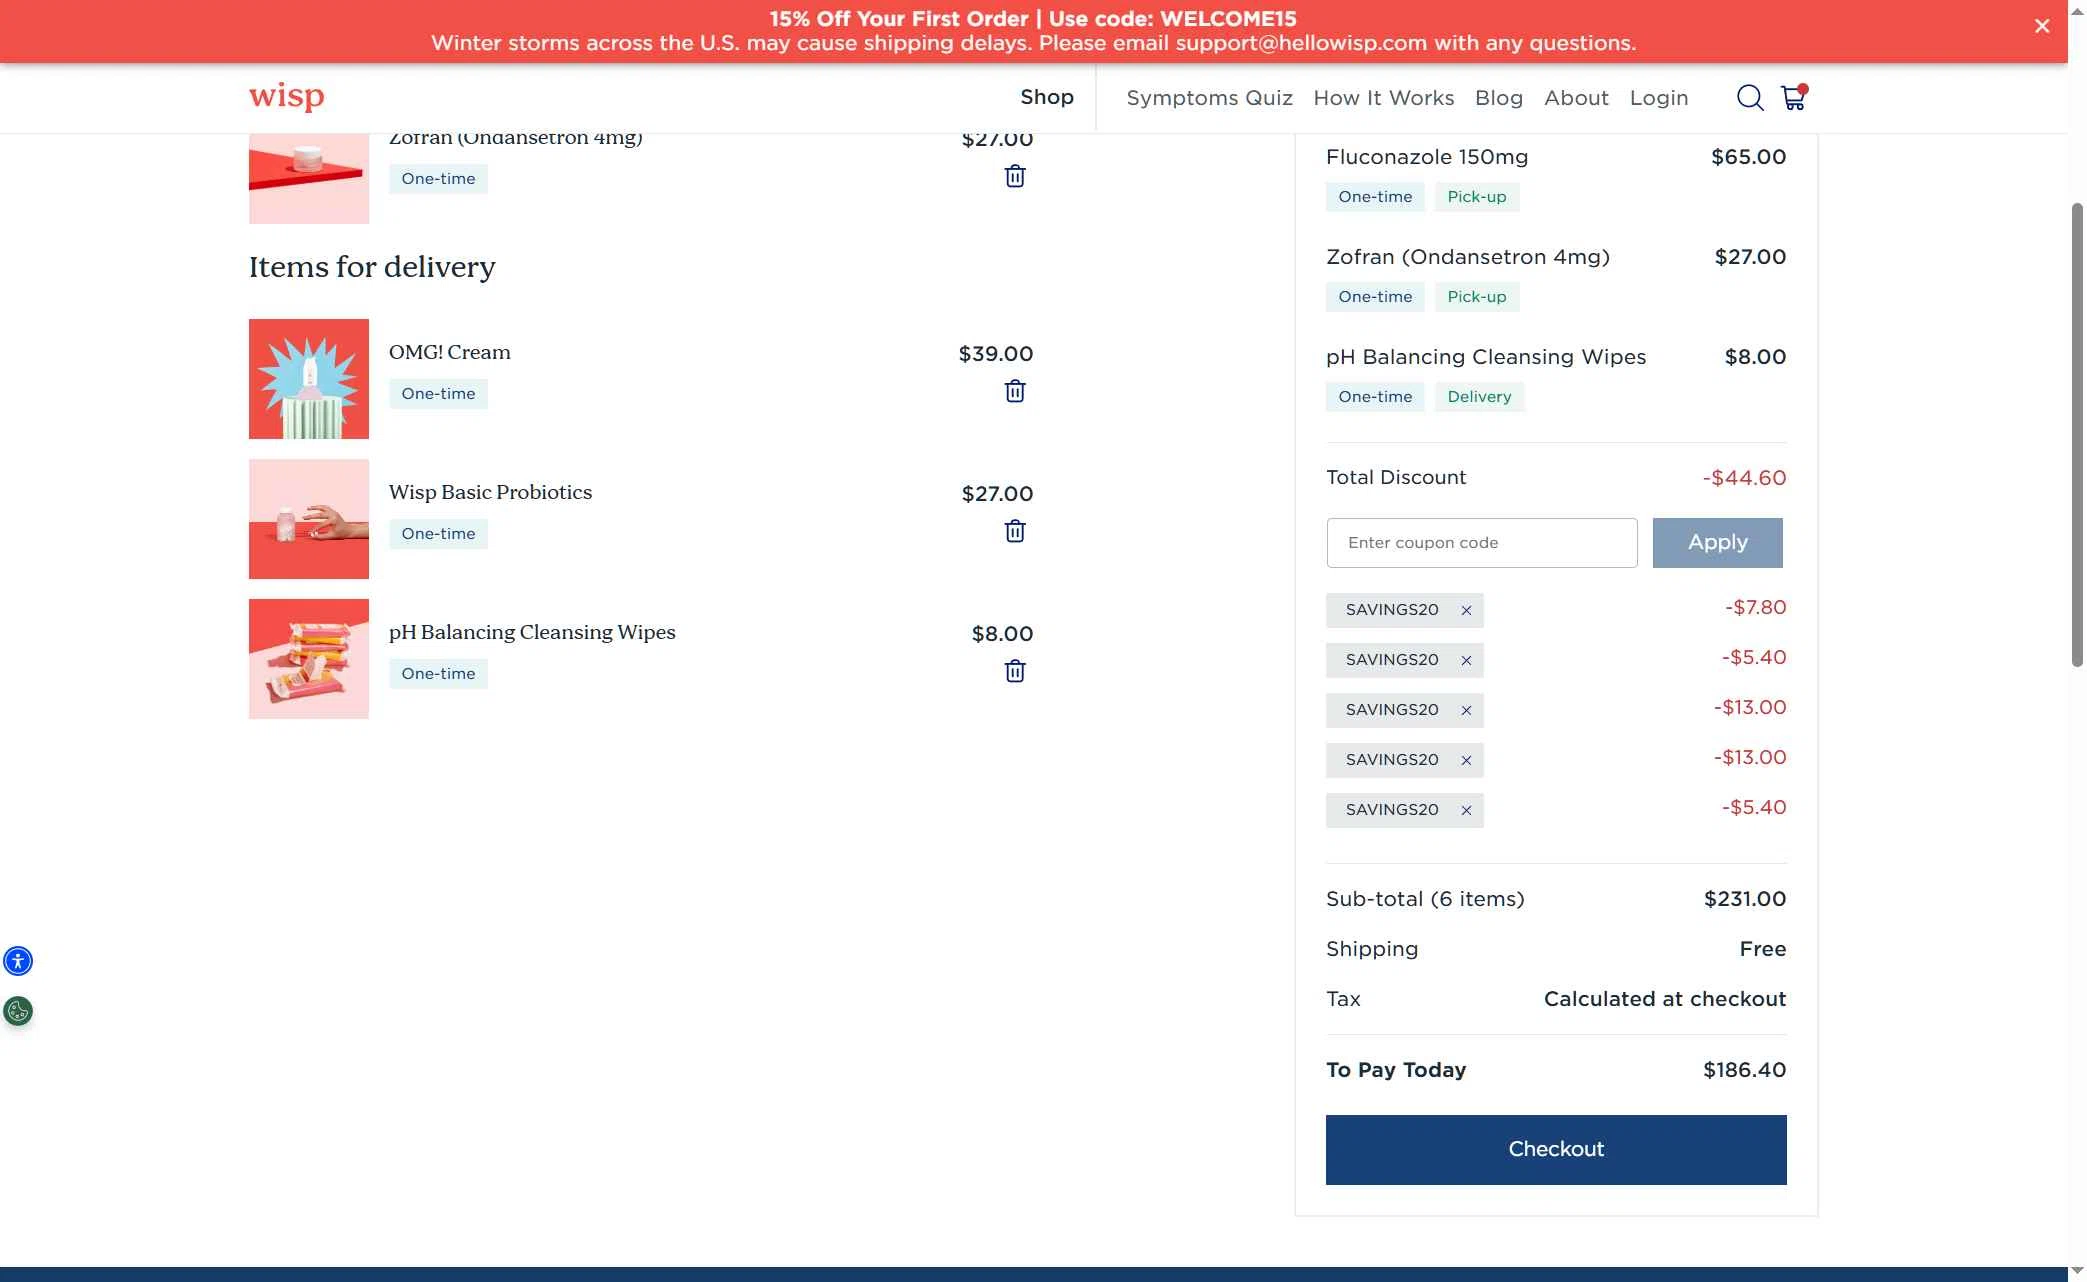Focus the Enter coupon code field
The height and width of the screenshot is (1282, 2087).
(1481, 543)
